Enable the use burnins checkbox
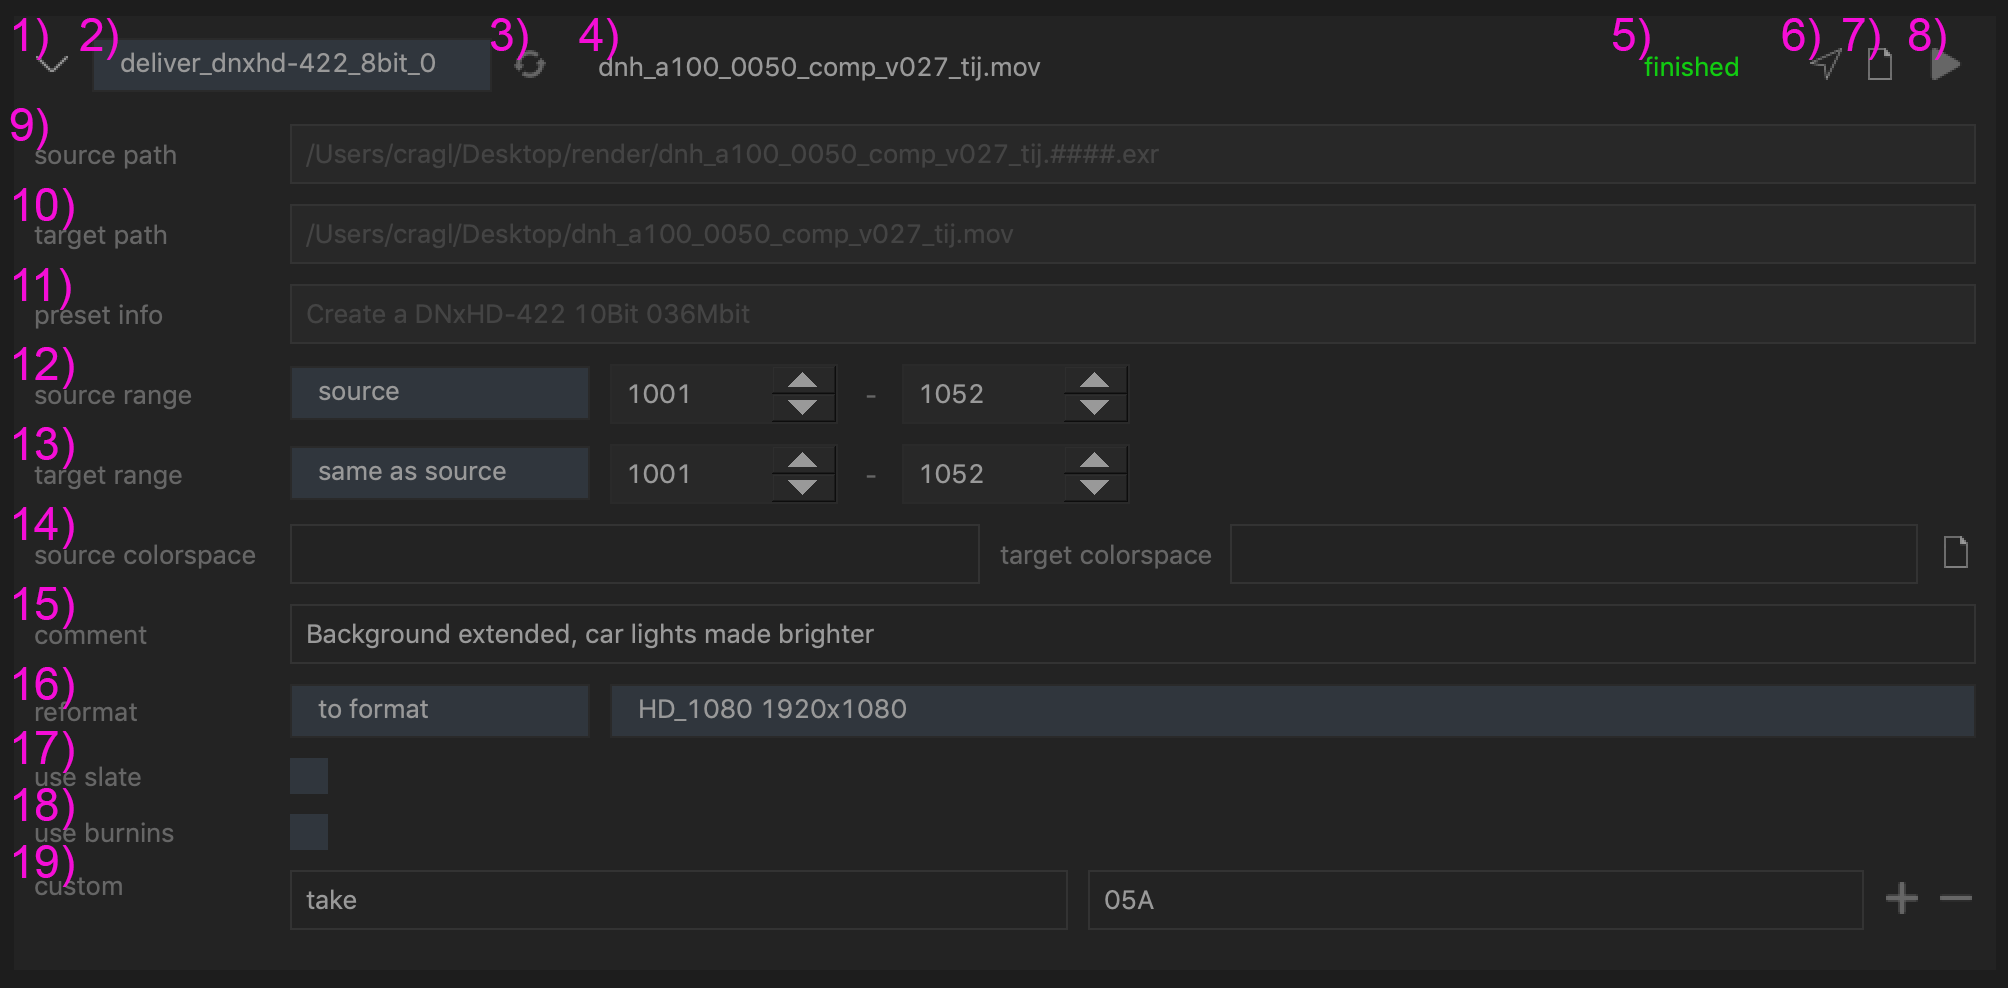 coord(309,832)
